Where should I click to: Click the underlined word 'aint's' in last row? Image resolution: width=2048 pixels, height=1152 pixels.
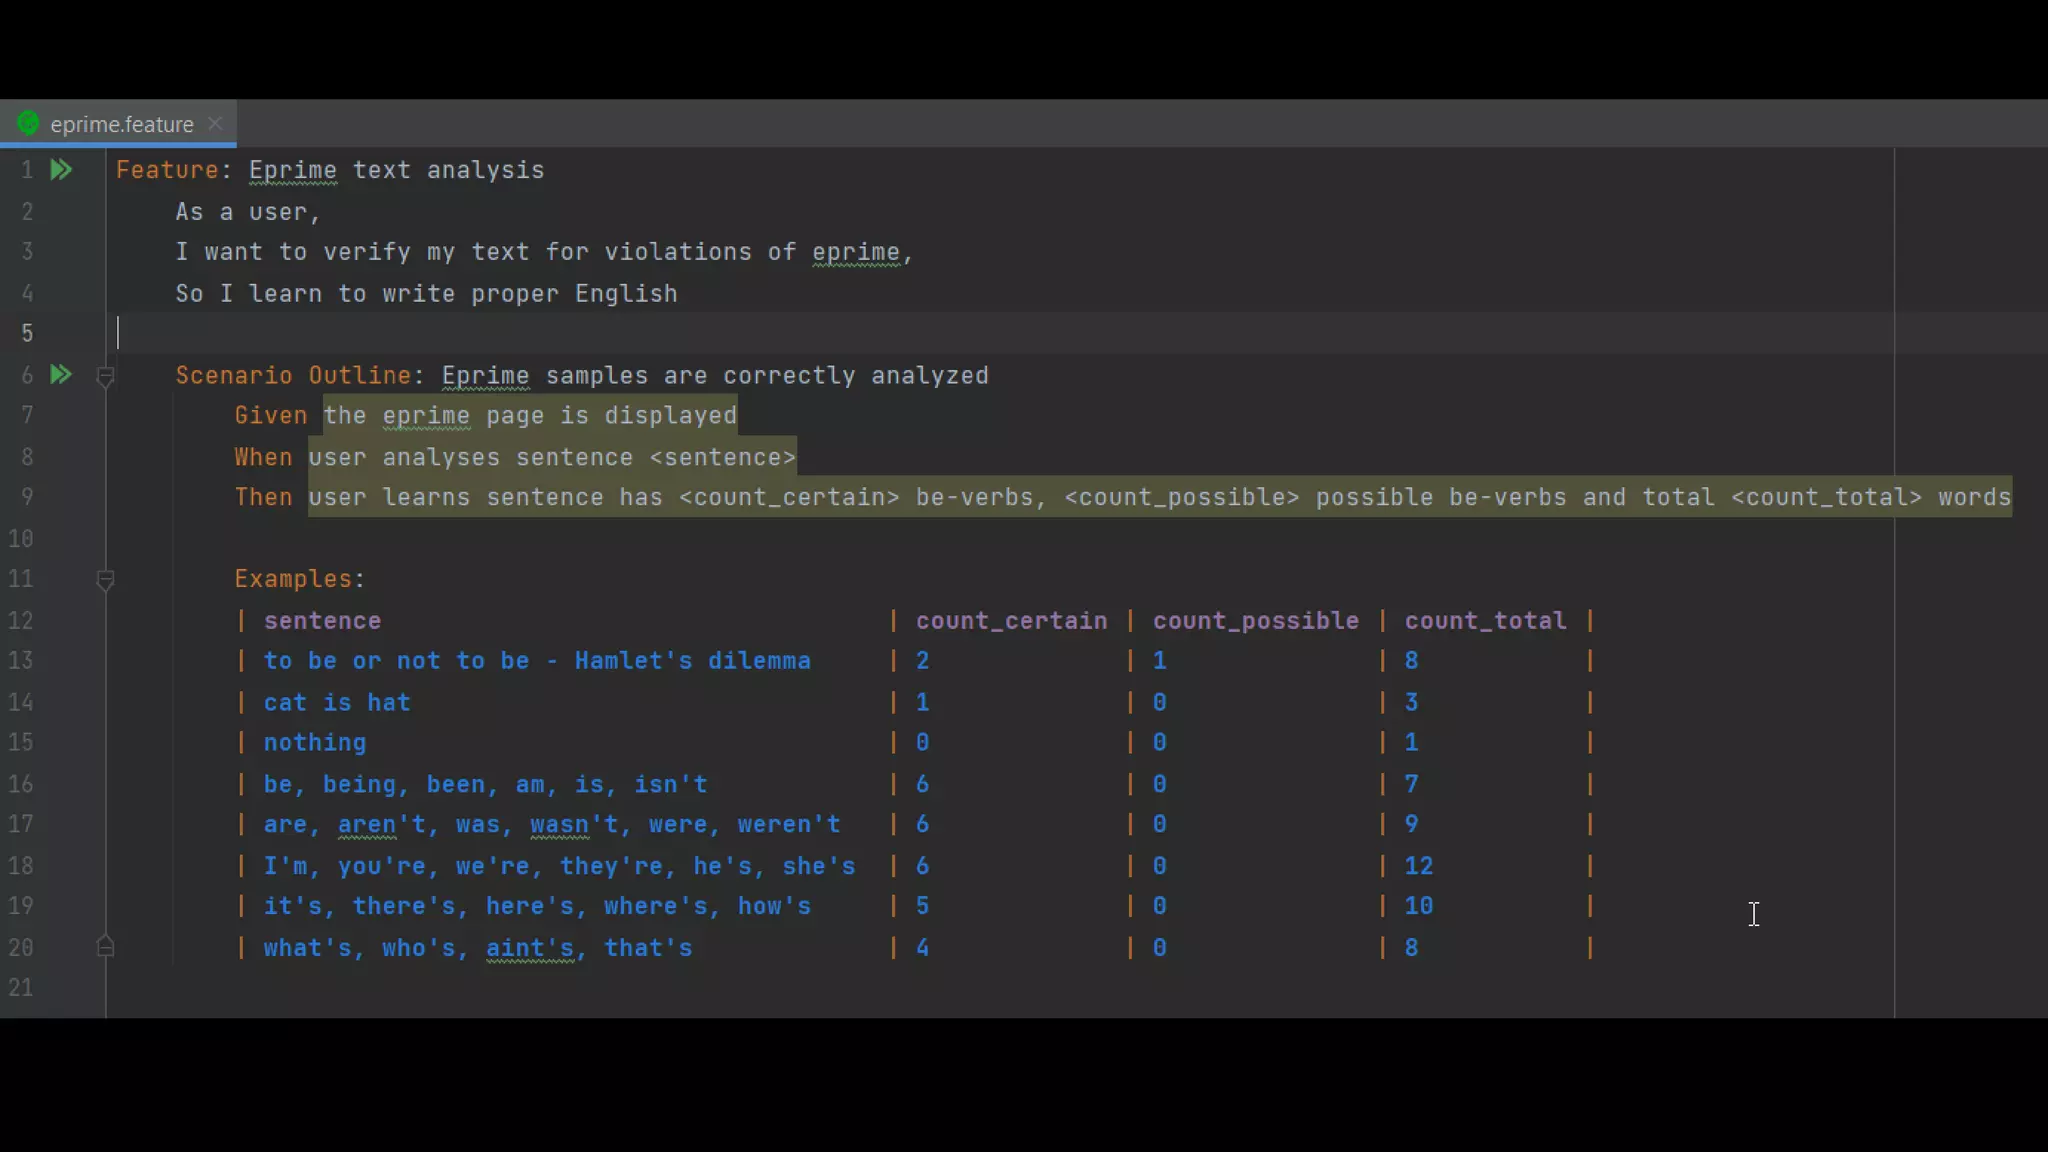pos(530,948)
